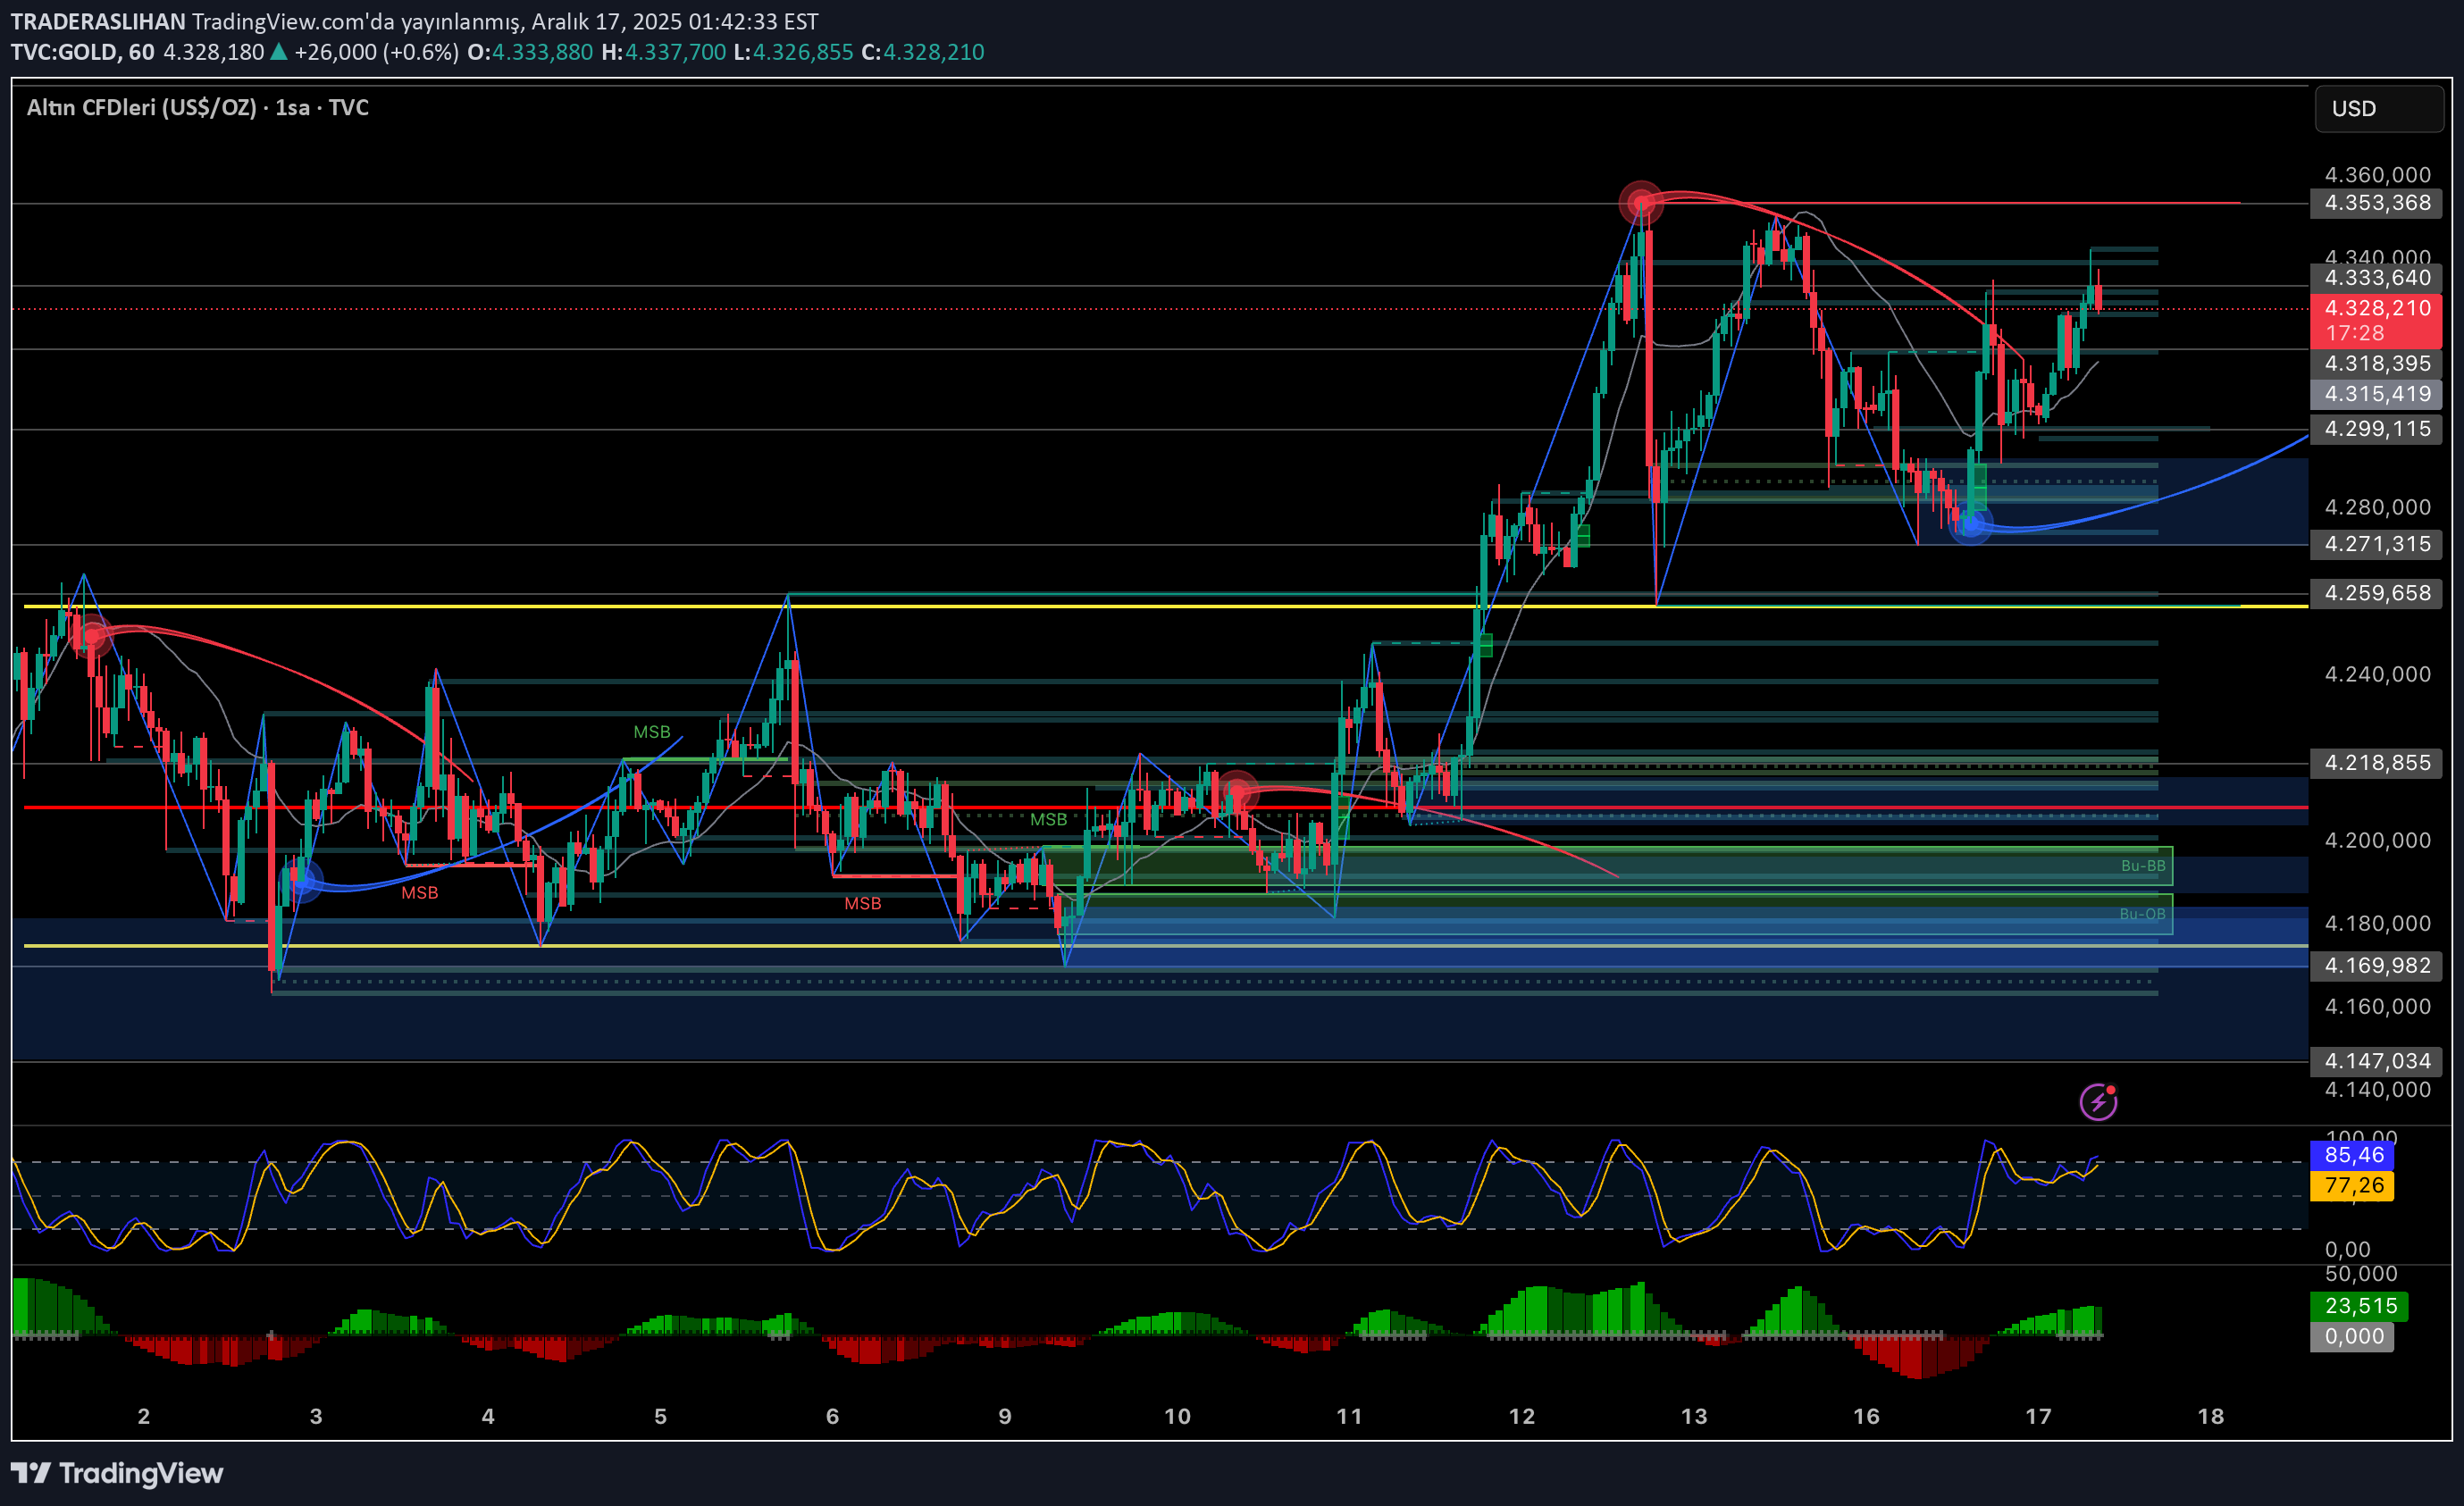Click the purple lightning bolt alert icon
The image size is (2464, 1506).
2098,1102
